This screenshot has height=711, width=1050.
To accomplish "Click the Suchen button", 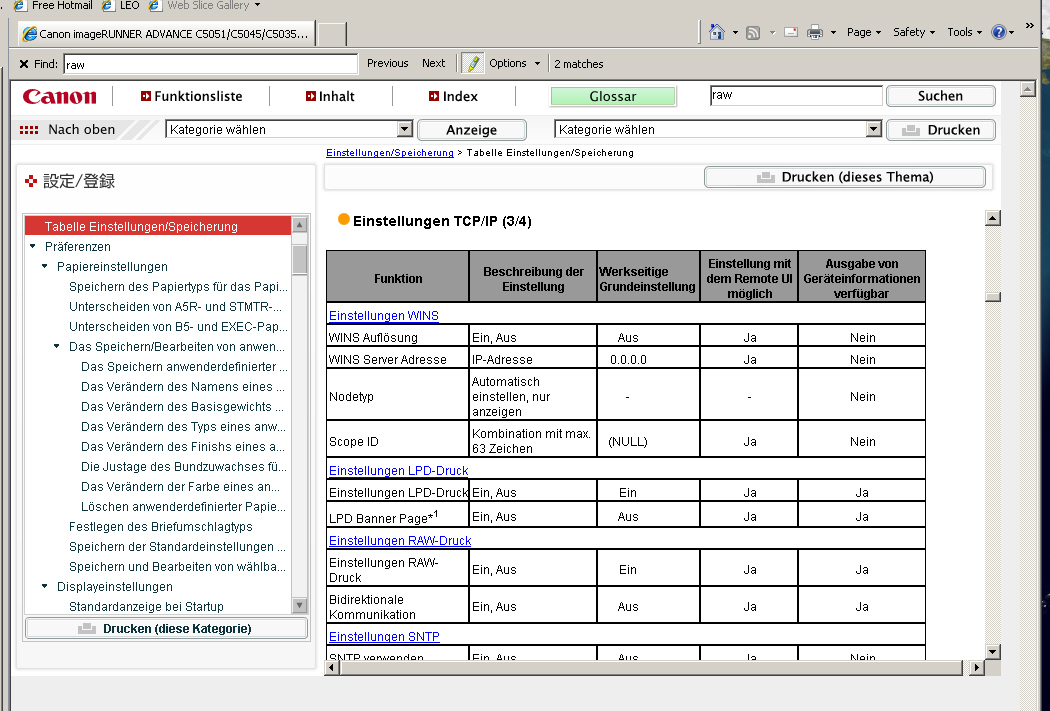I will (x=940, y=96).
